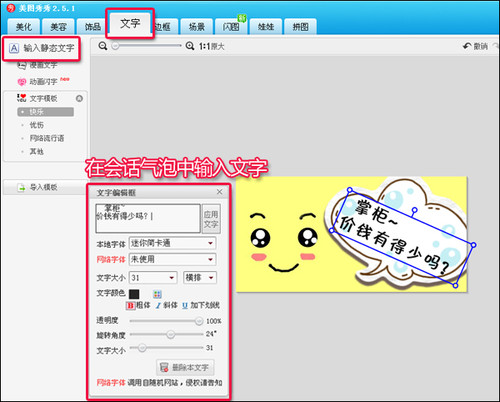Viewport: 500px width, 402px height.
Task: Click the 应用文字 button
Action: 211,219
